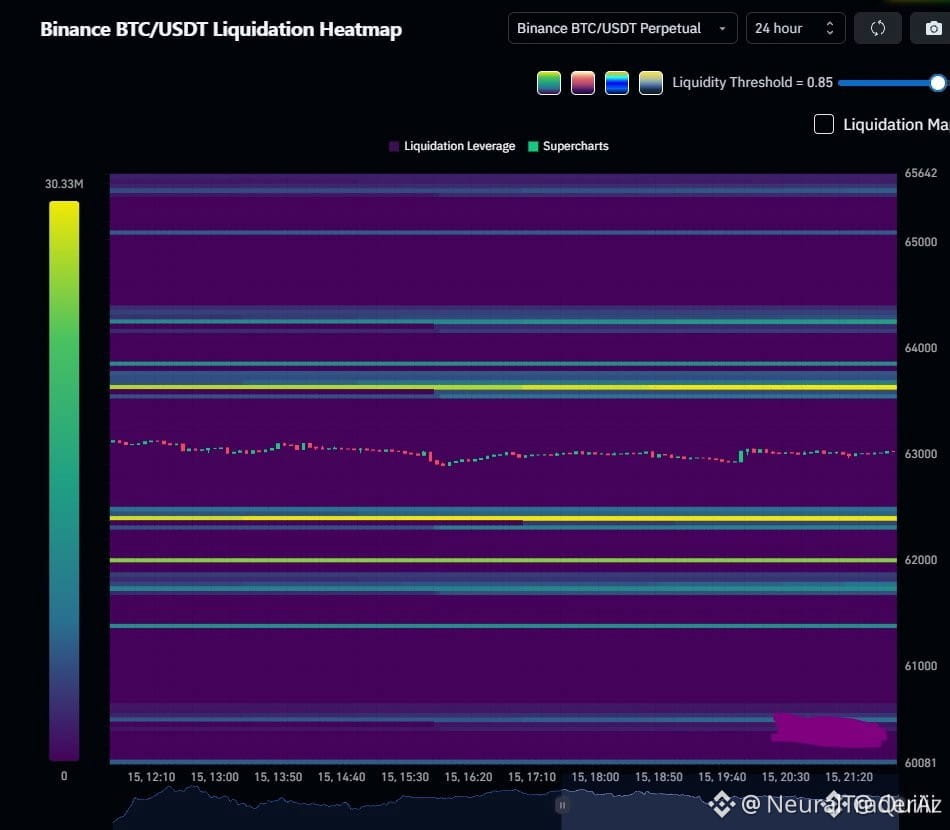Click the 15, 21:20 time axis label
Screen dimensions: 950x830
click(x=849, y=777)
